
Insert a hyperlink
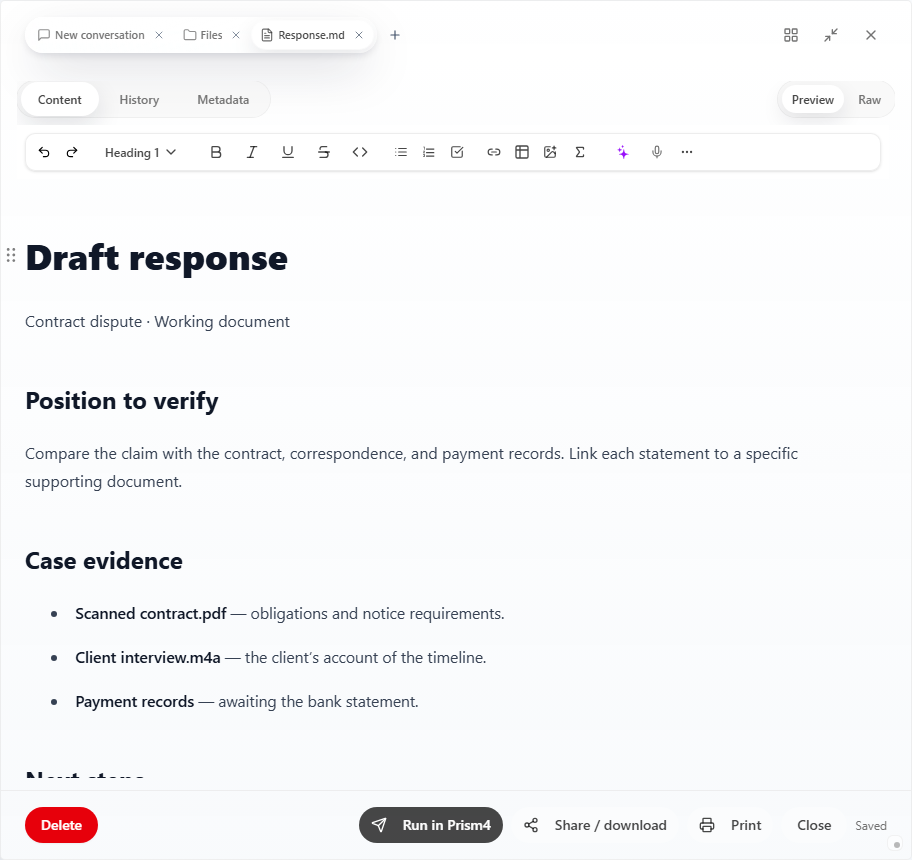tap(494, 152)
